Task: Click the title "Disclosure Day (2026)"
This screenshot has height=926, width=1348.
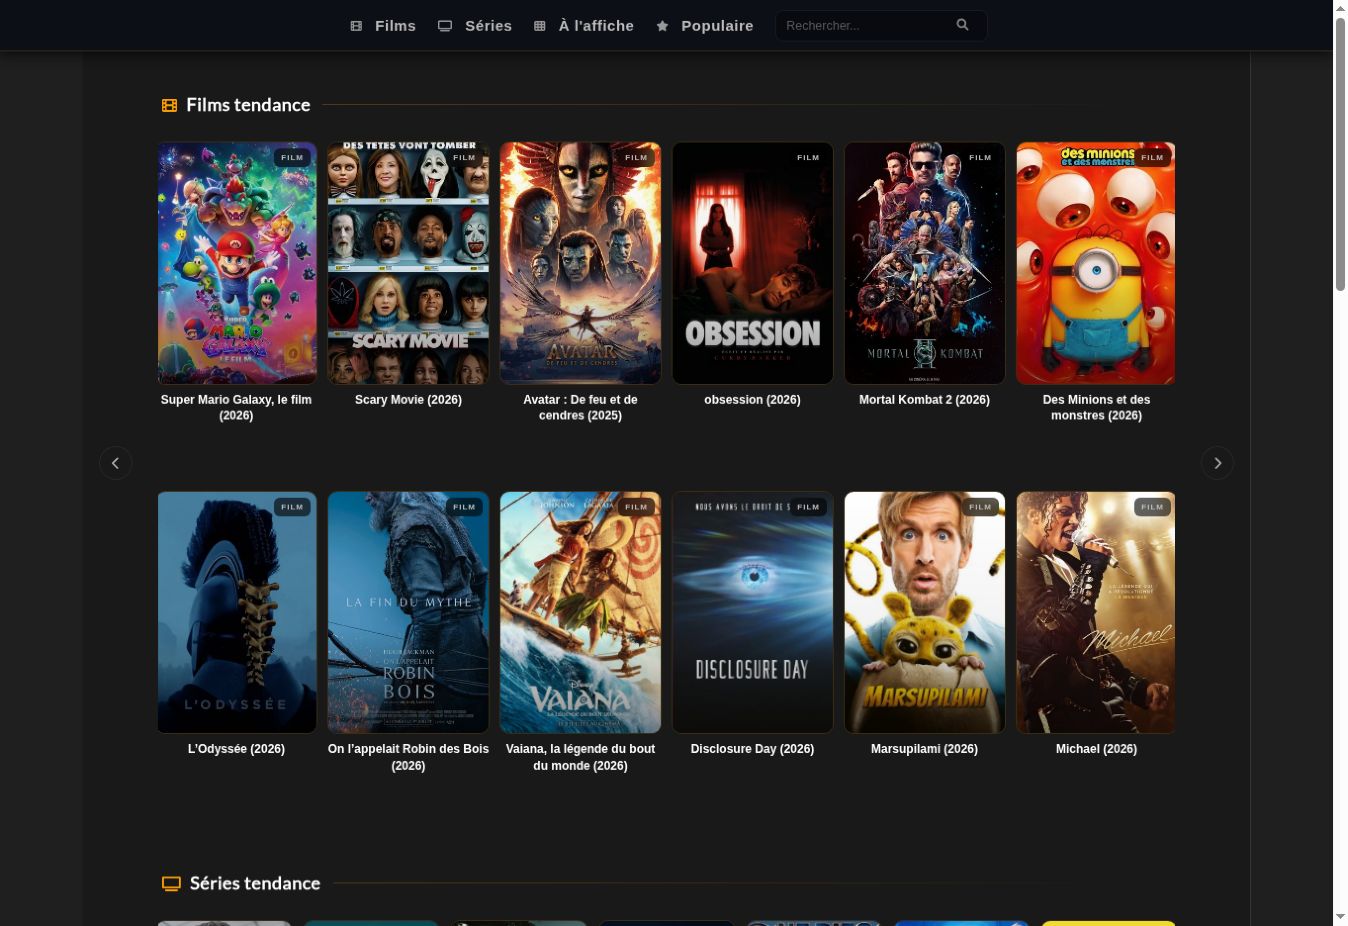Action: [x=753, y=749]
